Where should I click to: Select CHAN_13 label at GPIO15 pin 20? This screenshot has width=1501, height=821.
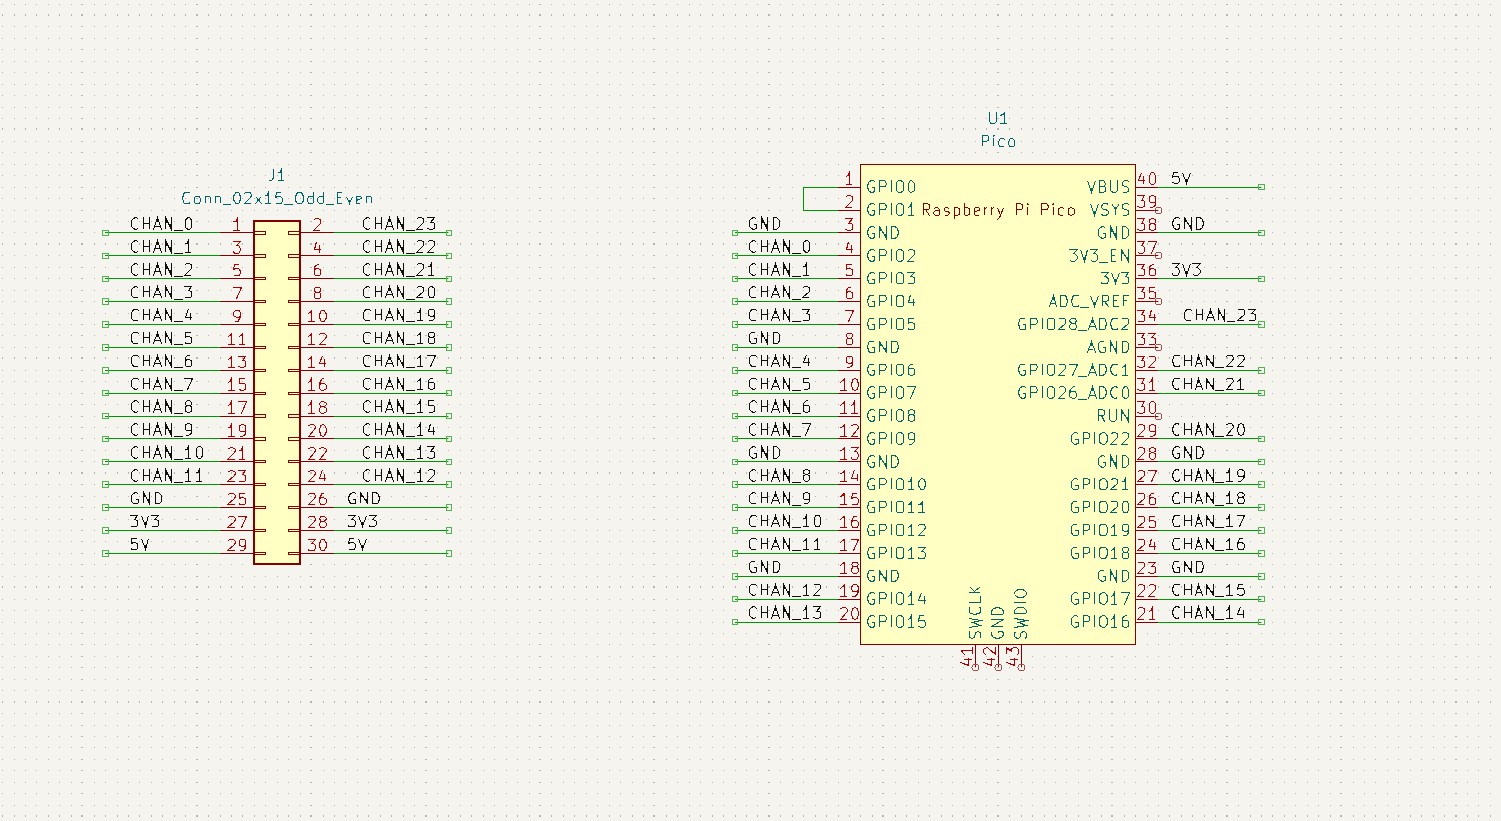tap(785, 613)
